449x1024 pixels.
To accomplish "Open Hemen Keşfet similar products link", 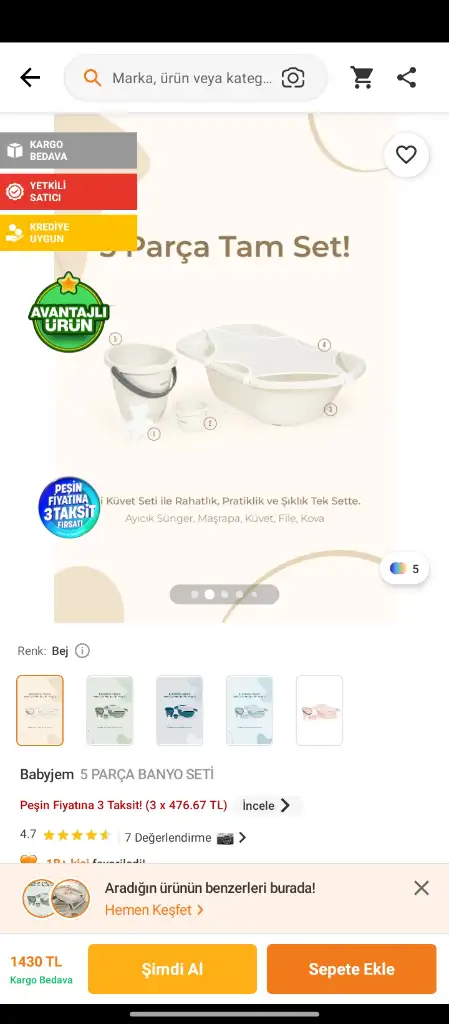I will [x=154, y=910].
